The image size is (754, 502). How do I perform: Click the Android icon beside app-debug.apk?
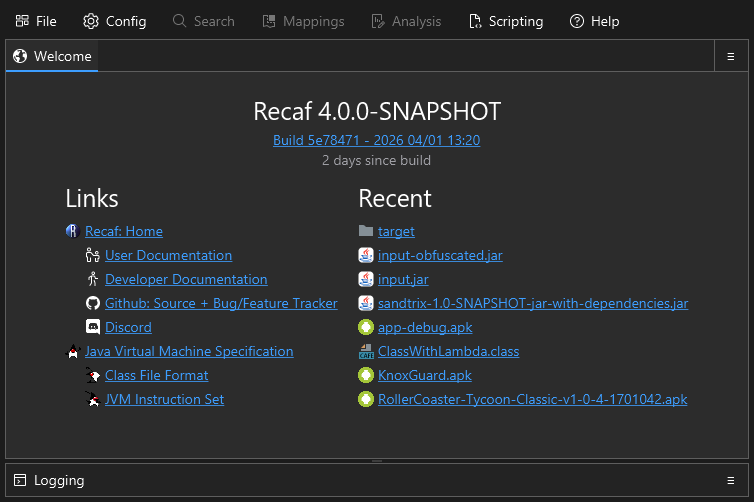(366, 327)
